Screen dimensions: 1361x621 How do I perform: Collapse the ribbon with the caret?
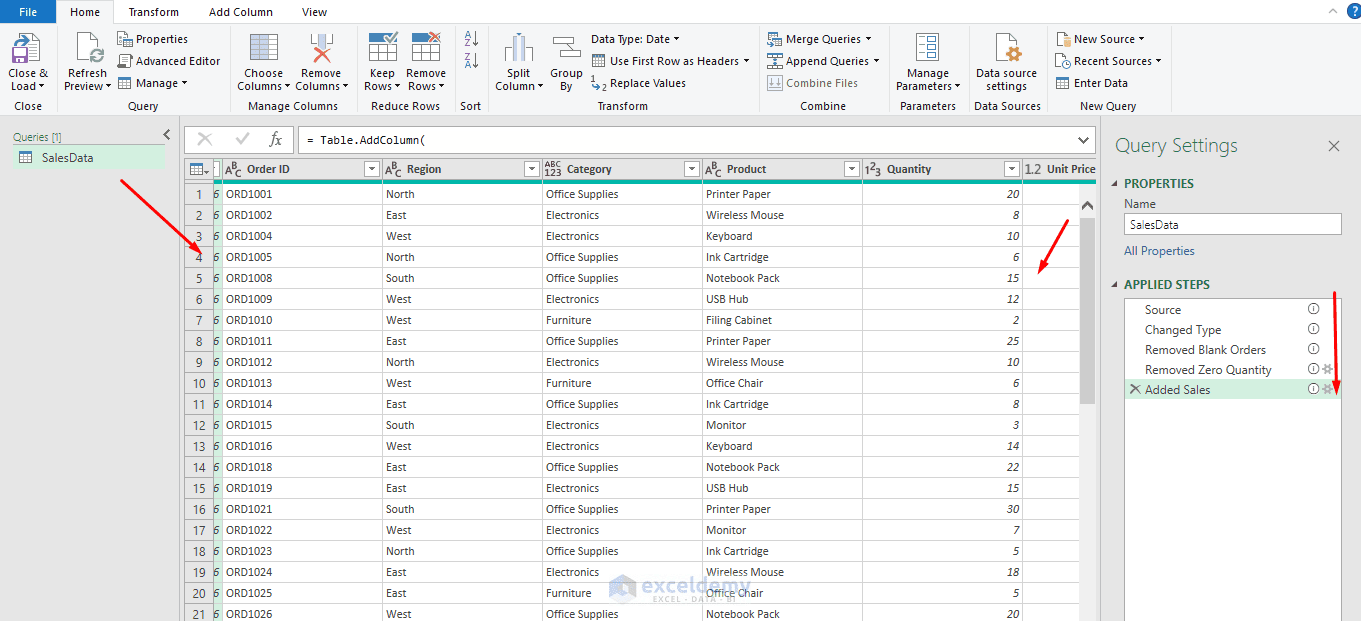pos(1331,11)
